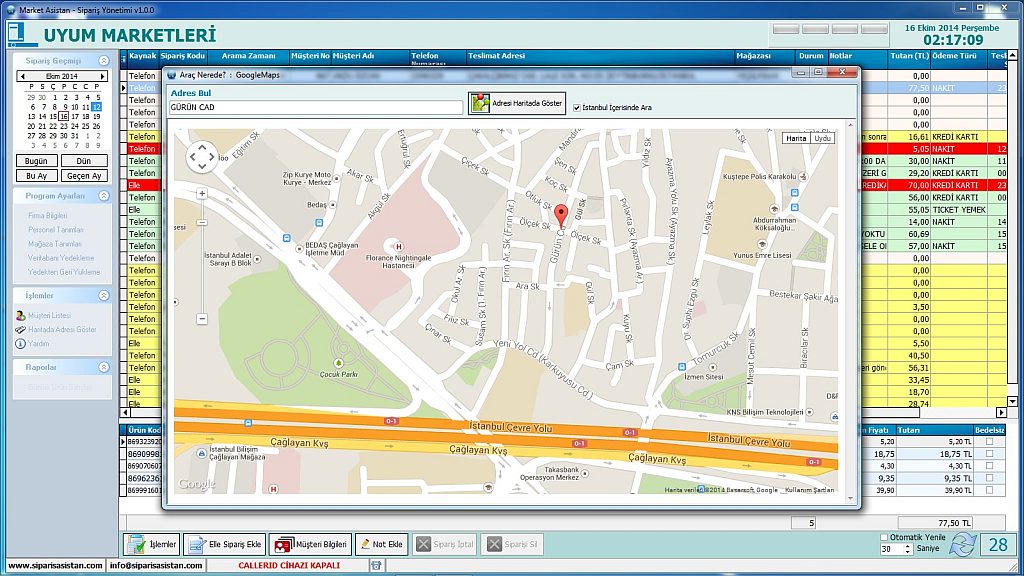Show today's orders with Bugün button
The image size is (1024, 576).
tap(37, 161)
